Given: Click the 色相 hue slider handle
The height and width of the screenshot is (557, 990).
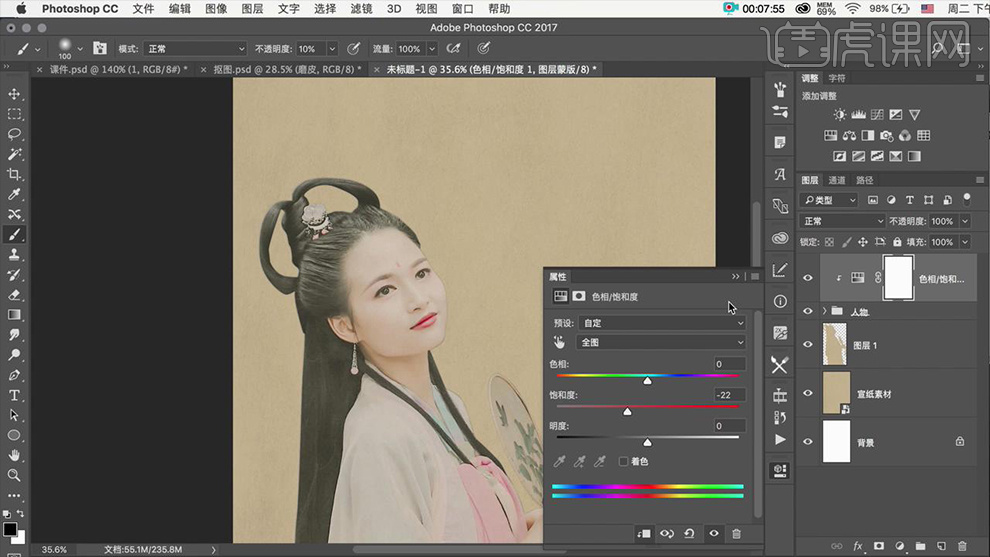Looking at the screenshot, I should point(647,381).
